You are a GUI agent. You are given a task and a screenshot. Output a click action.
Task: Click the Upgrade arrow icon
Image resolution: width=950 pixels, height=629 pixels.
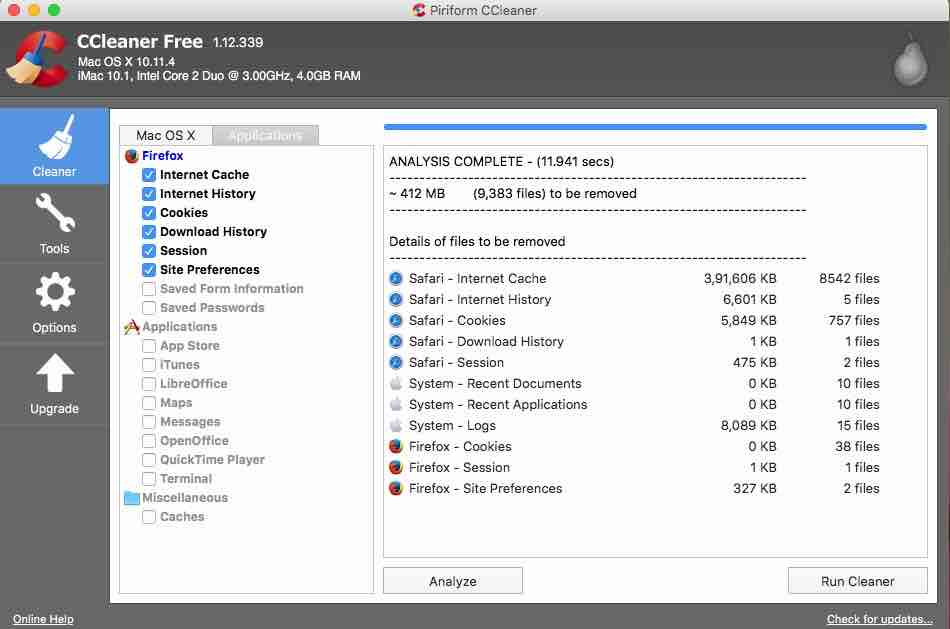click(x=55, y=373)
